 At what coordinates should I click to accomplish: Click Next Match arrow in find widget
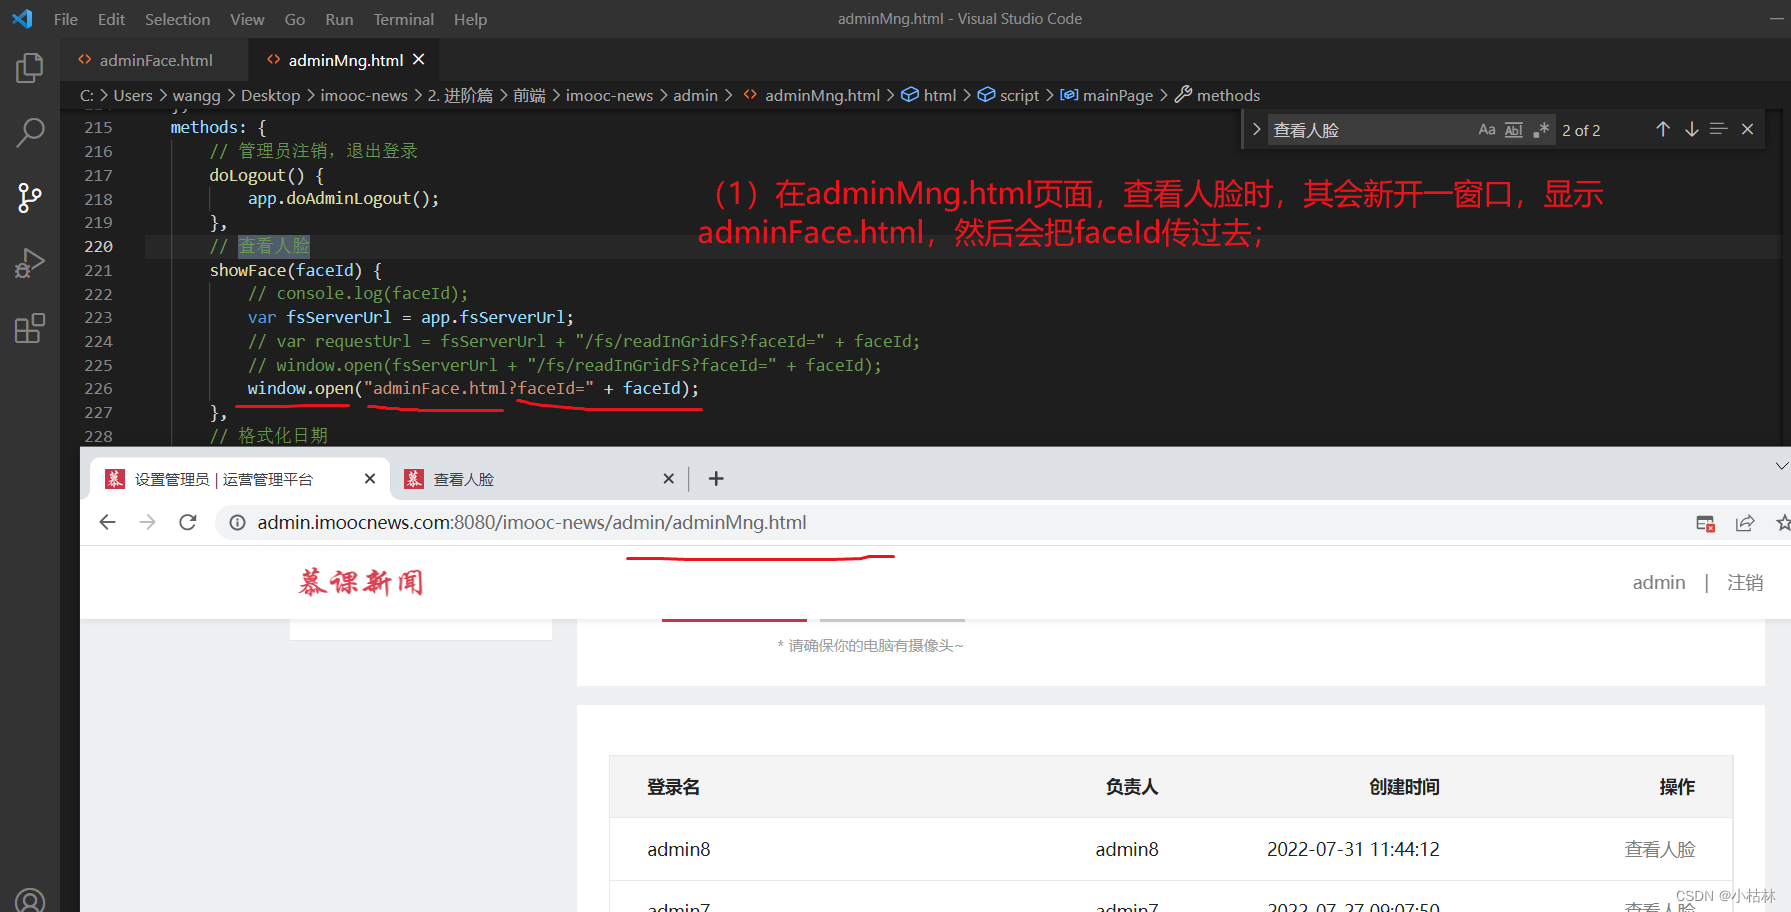[x=1691, y=129]
